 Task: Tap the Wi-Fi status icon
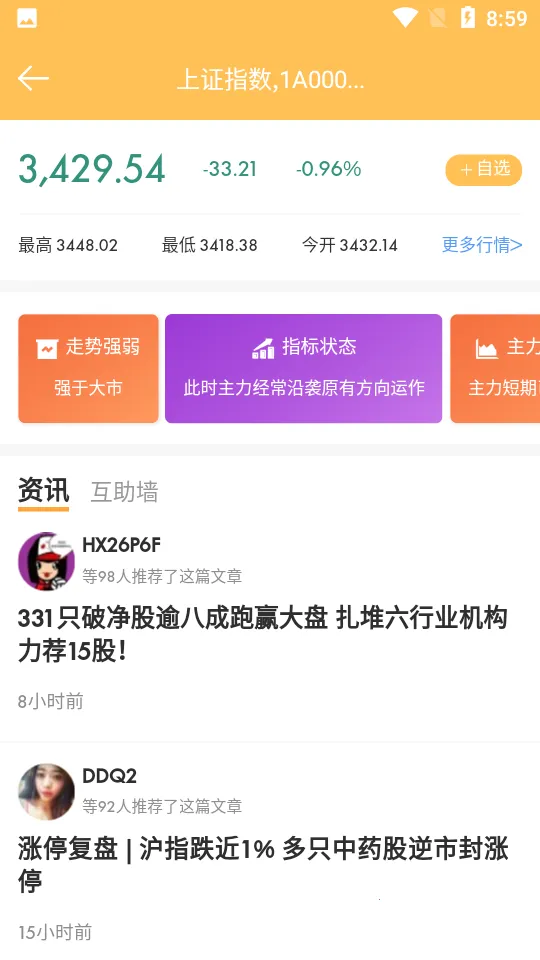click(x=405, y=18)
